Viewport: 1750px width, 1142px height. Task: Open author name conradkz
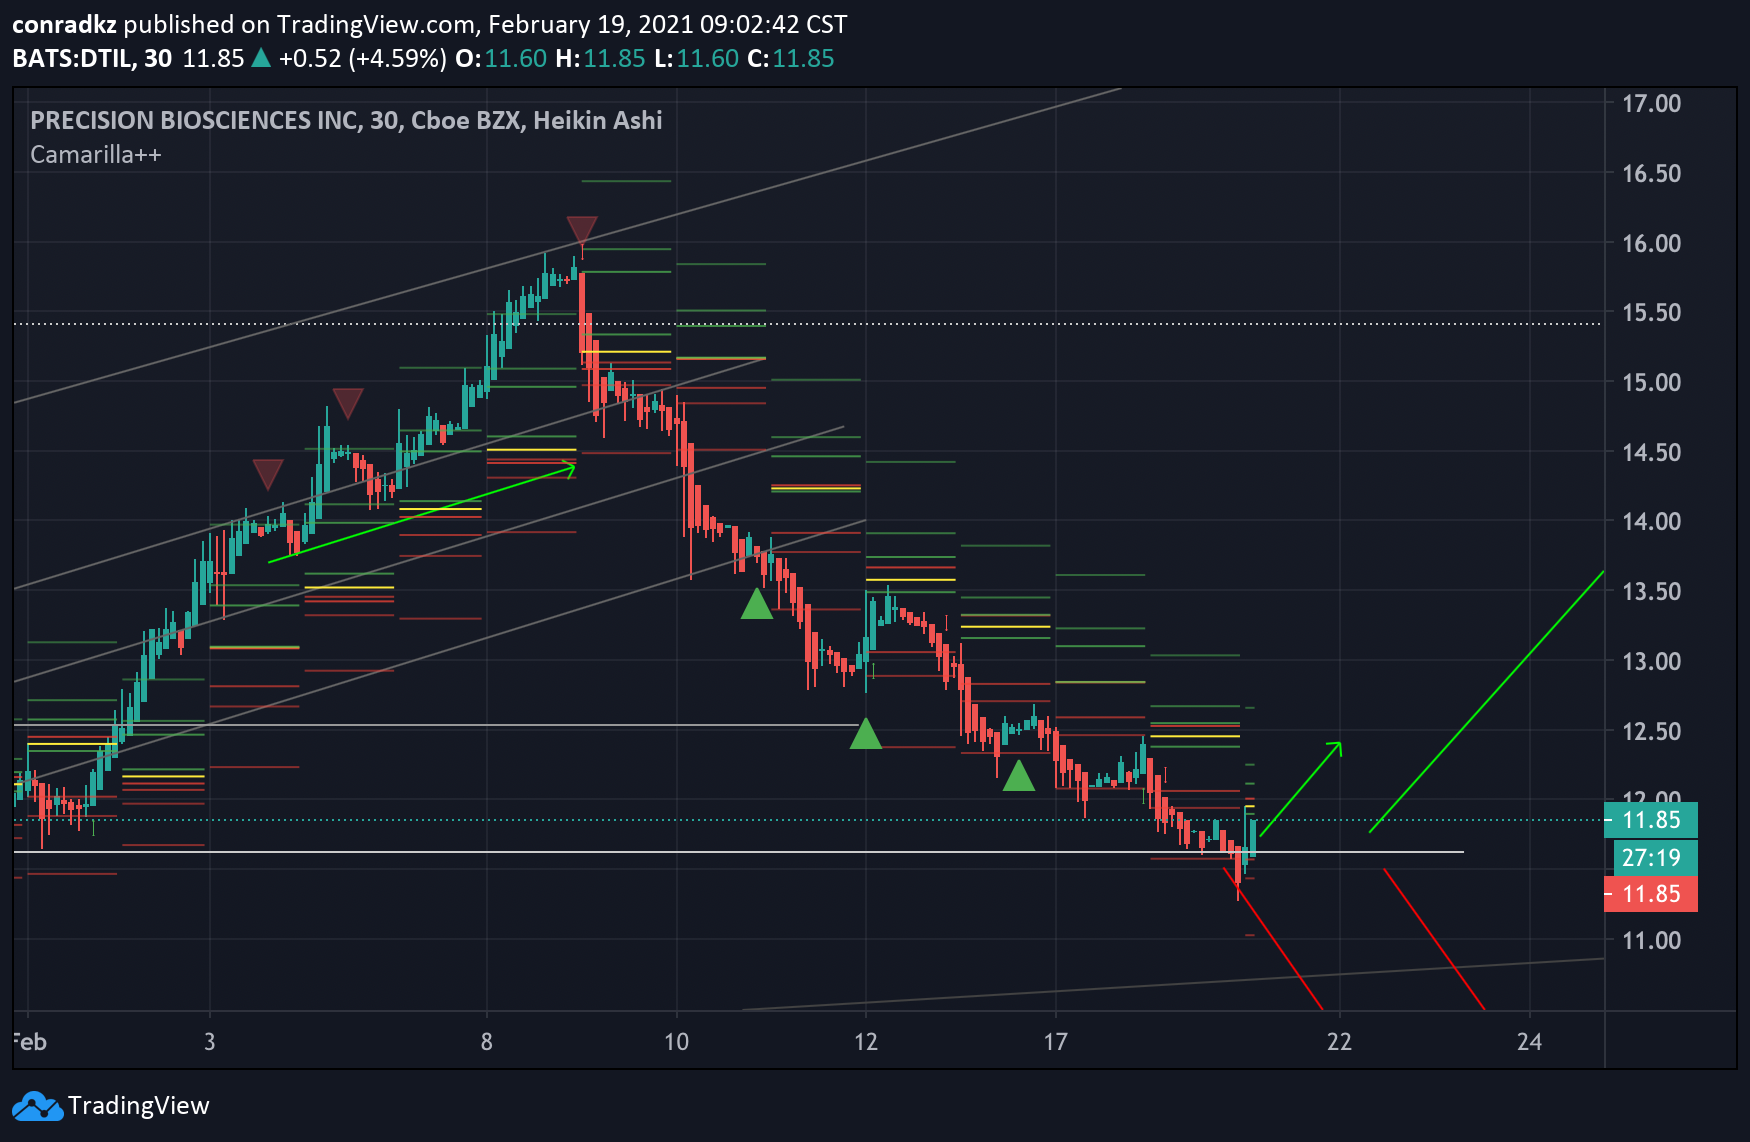[64, 24]
